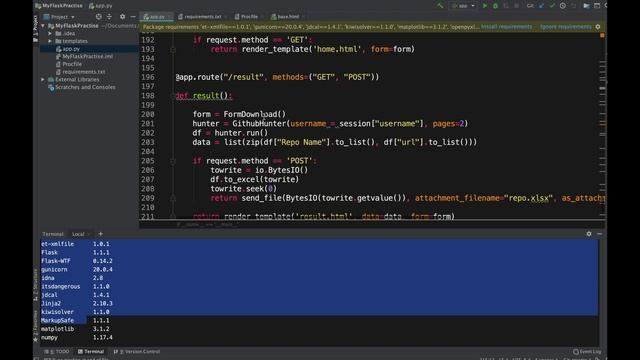This screenshot has height=360, width=640.
Task: Open Project panel settings gear
Action: pyautogui.click(x=122, y=17)
